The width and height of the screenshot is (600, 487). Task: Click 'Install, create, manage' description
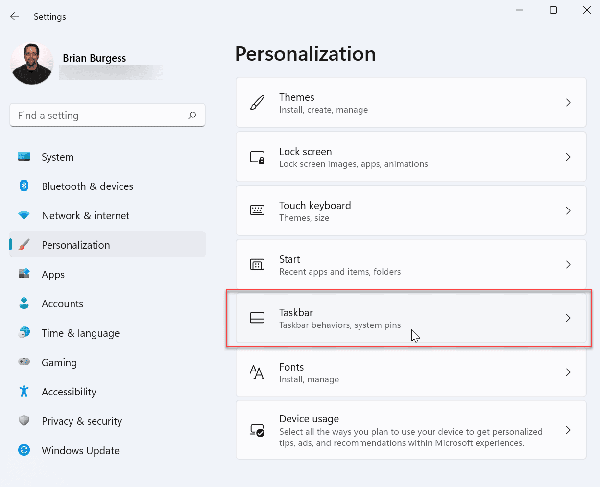click(x=323, y=110)
